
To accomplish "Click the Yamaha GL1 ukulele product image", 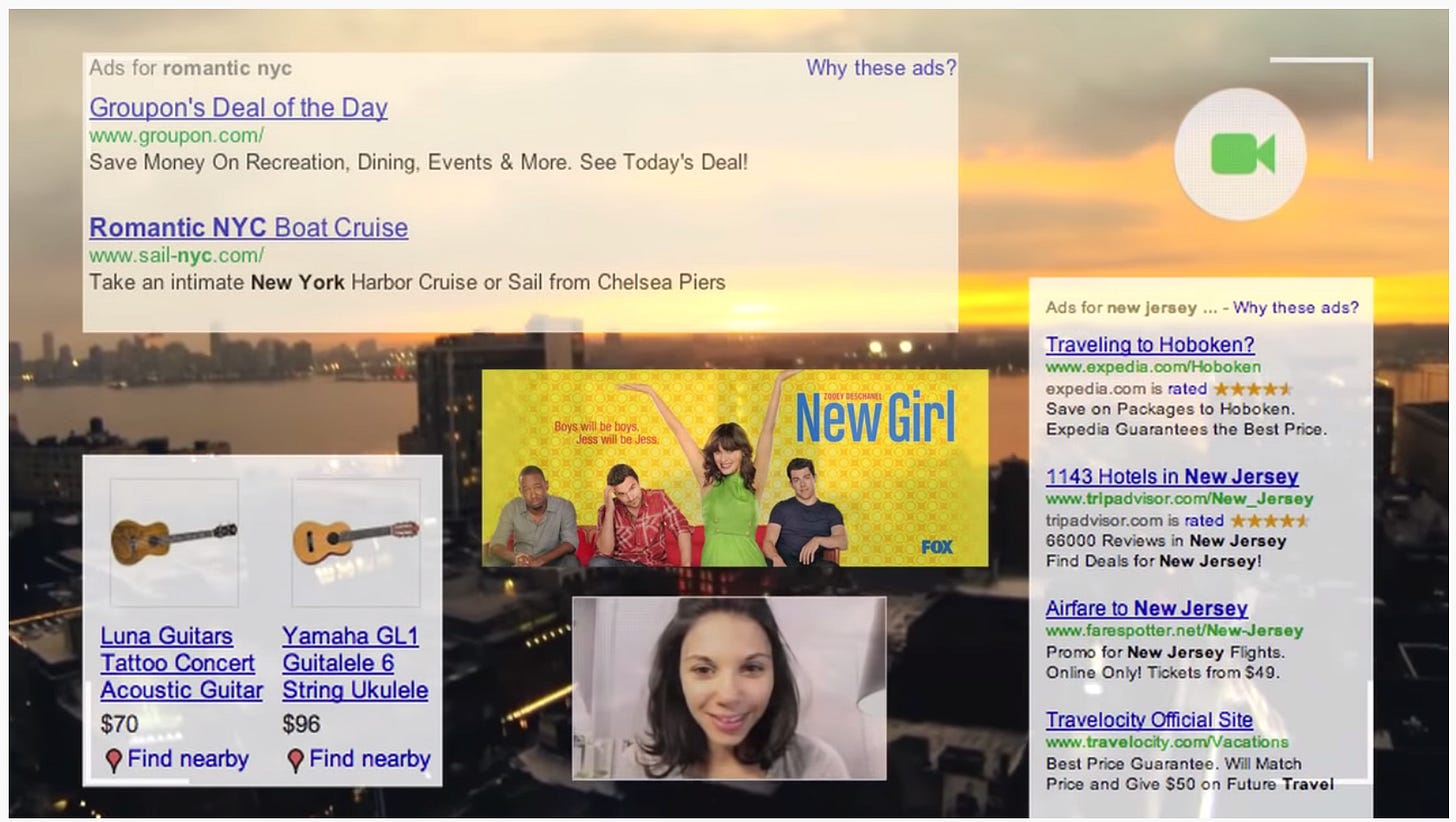I will [x=355, y=542].
